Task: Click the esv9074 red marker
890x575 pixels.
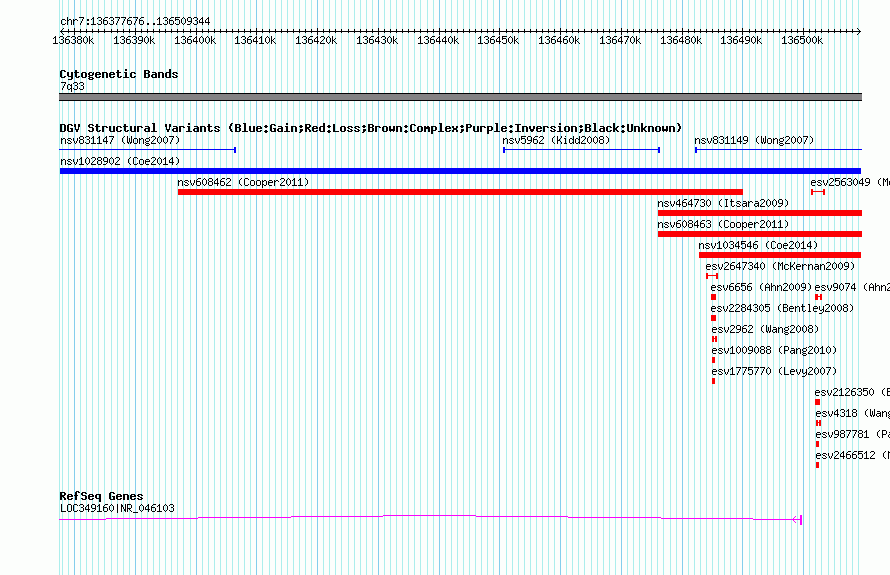Action: 818,297
